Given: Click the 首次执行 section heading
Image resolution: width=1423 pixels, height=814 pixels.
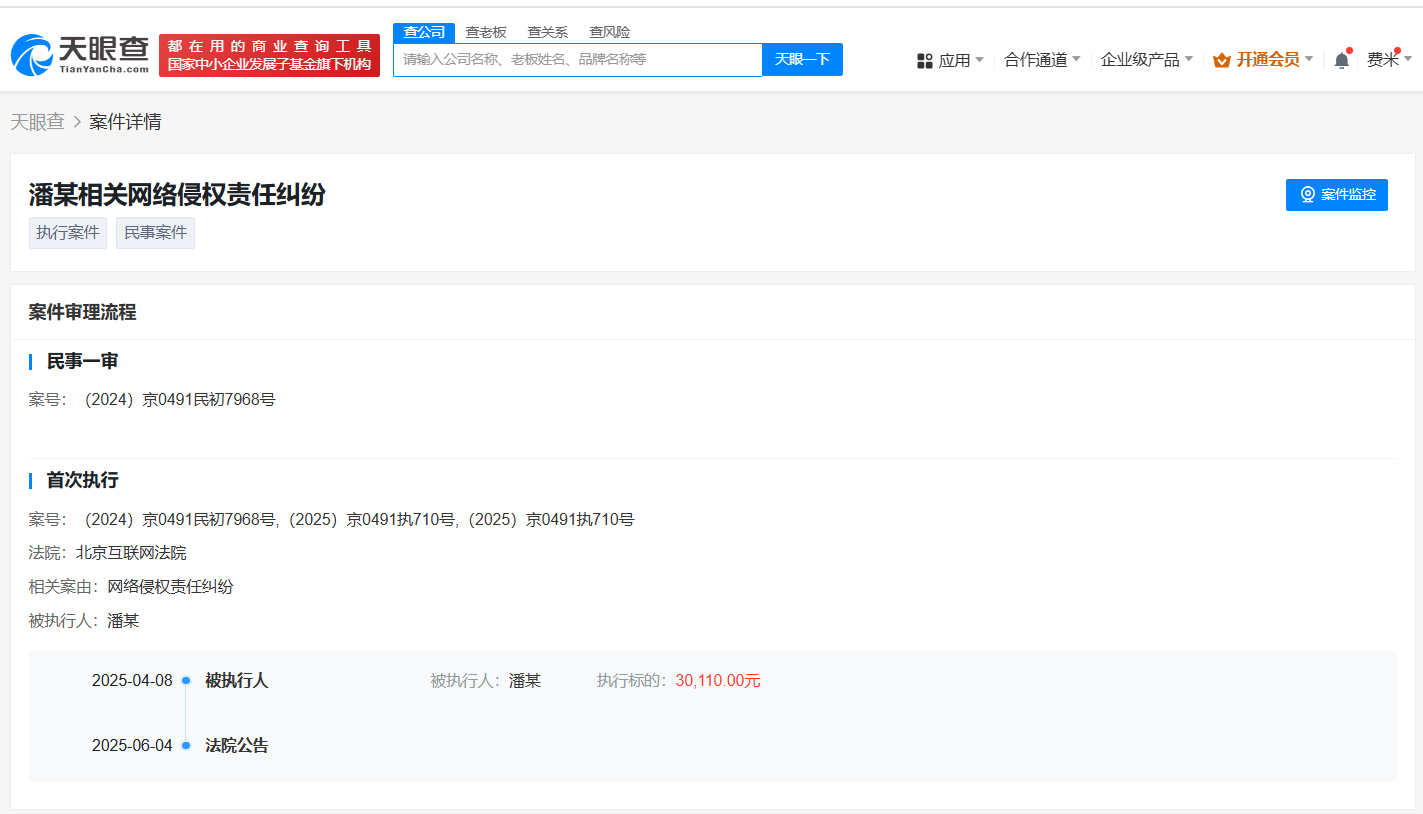Looking at the screenshot, I should 82,480.
